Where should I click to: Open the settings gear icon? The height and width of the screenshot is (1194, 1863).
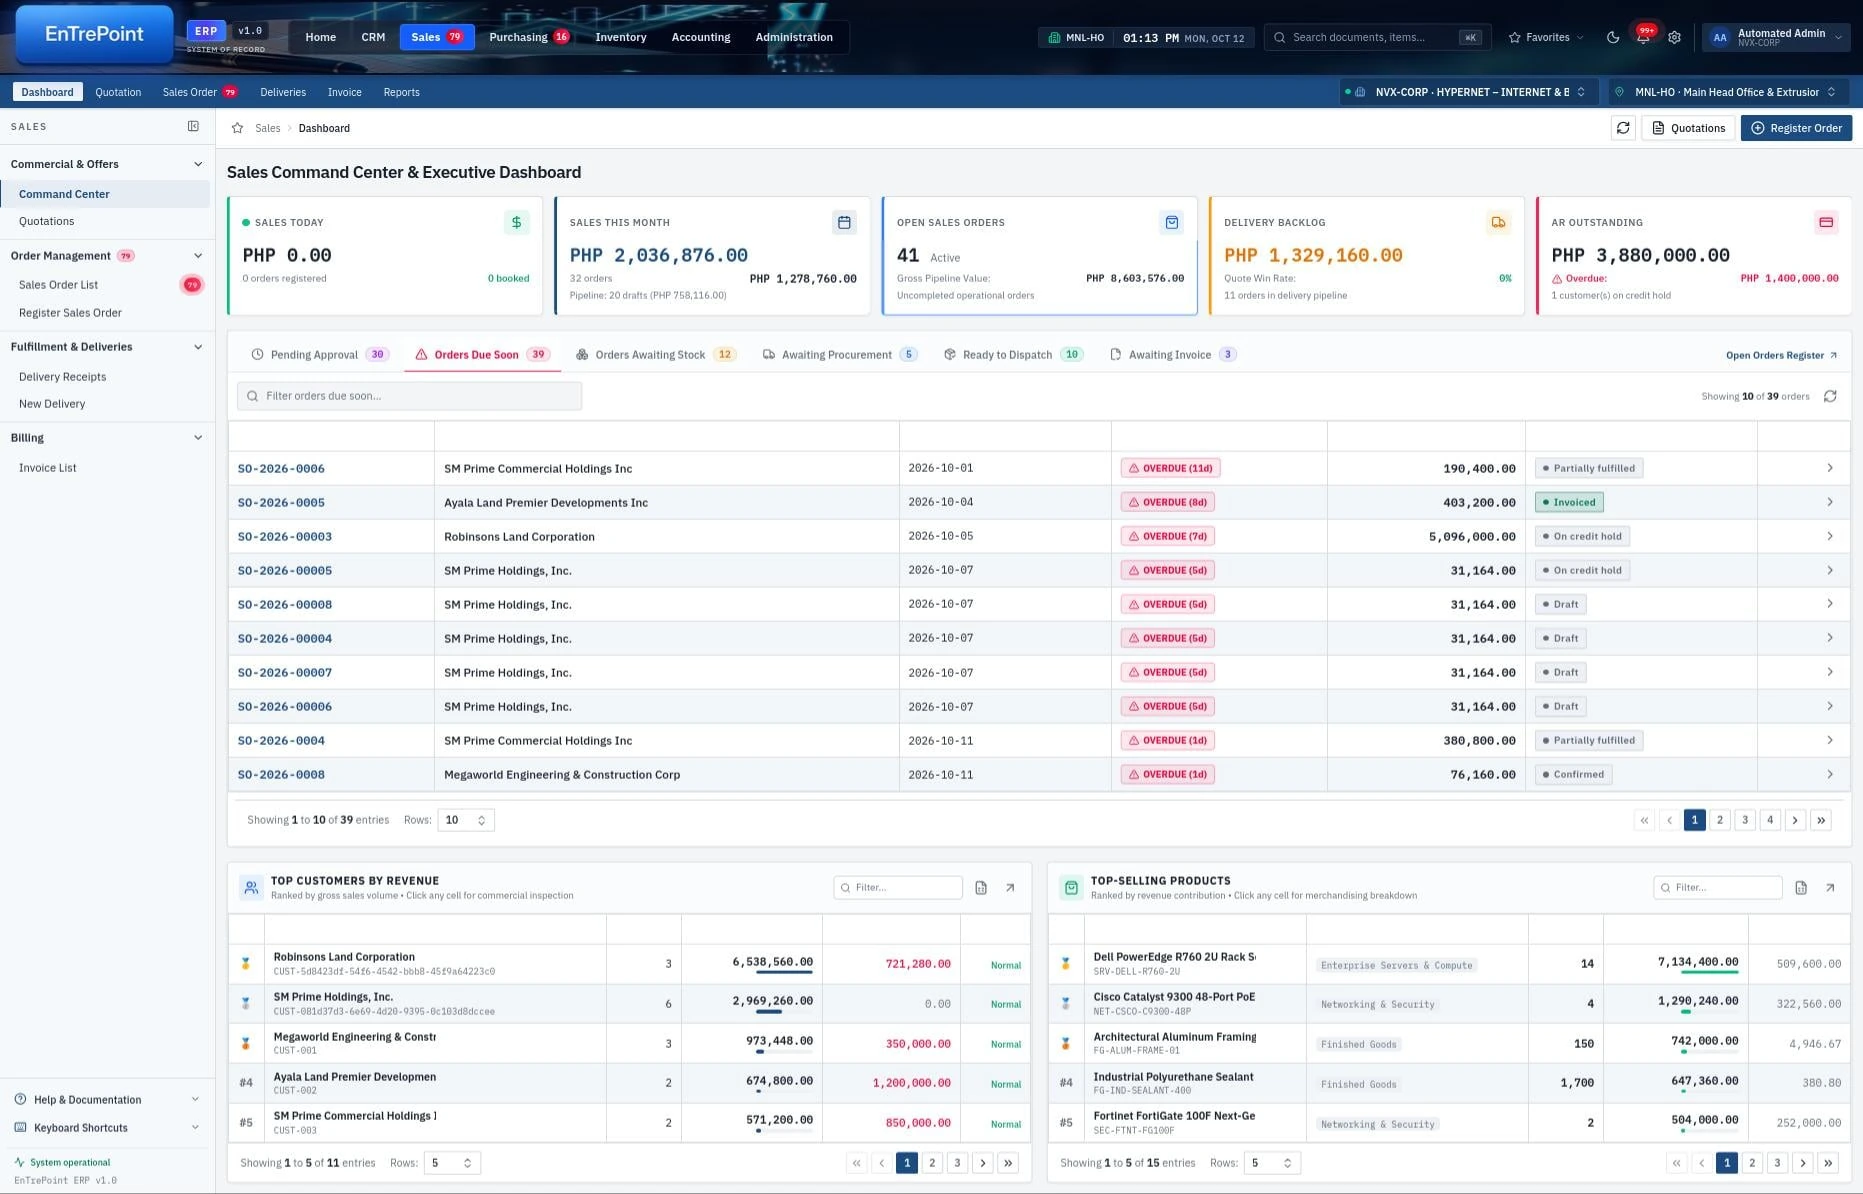point(1674,37)
